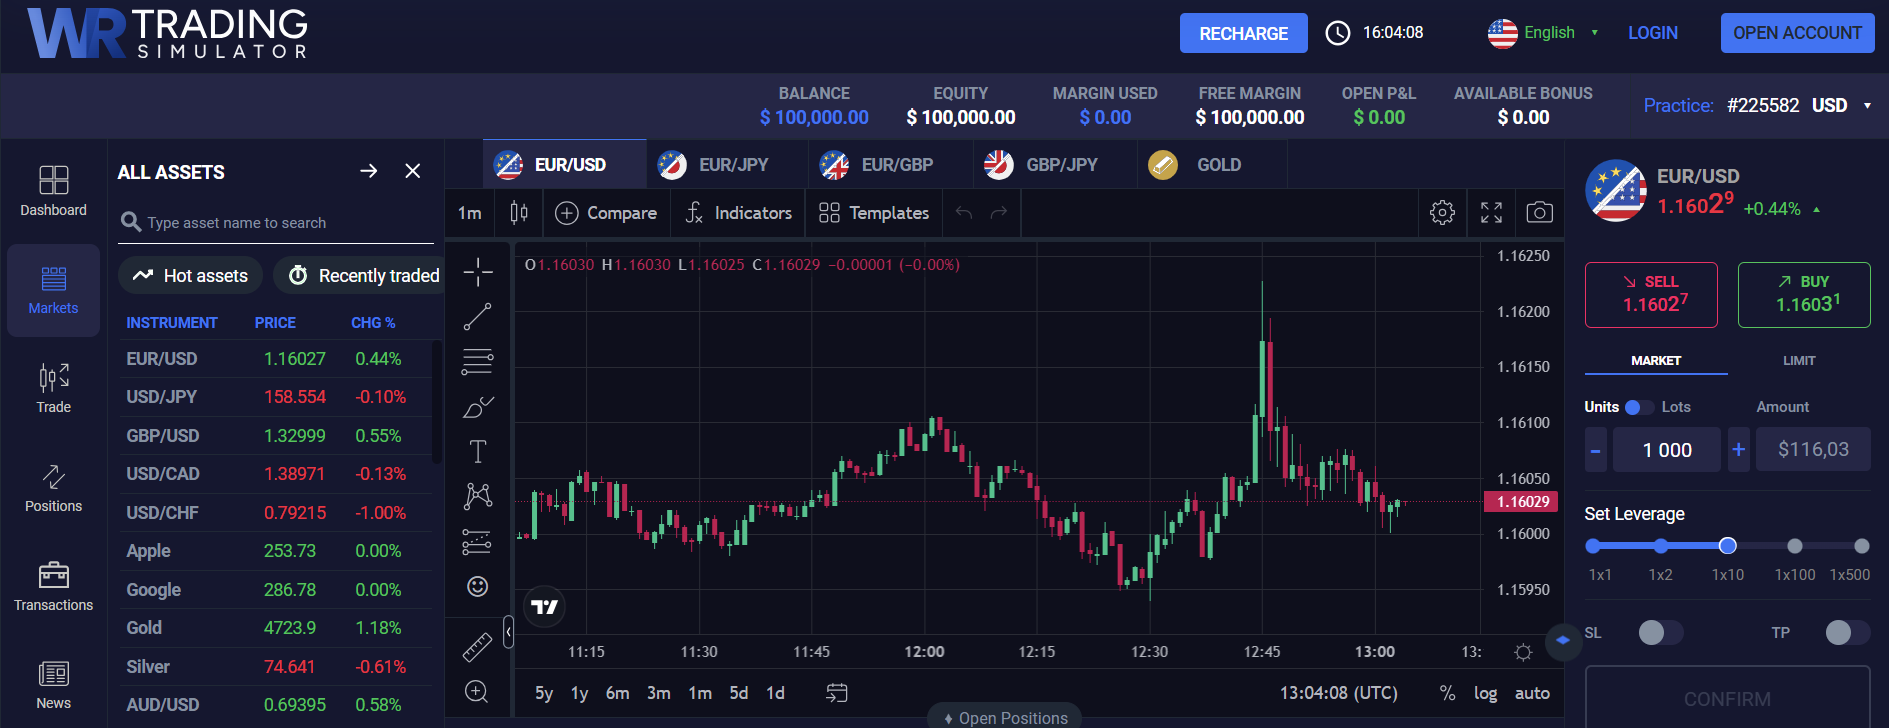Enable the TP take profit toggle
This screenshot has height=728, width=1889.
coord(1848,632)
